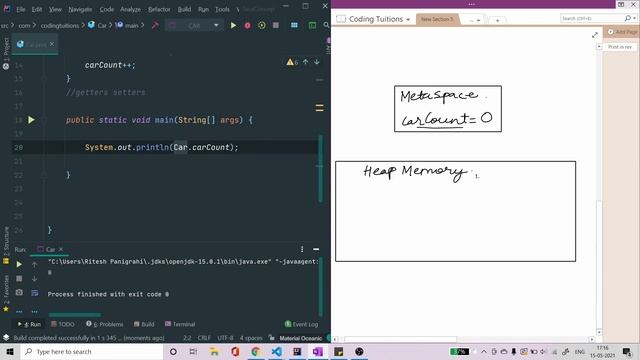Viewport: 640px width, 360px height.
Task: Open the Build tool window tab
Action: [x=144, y=324]
